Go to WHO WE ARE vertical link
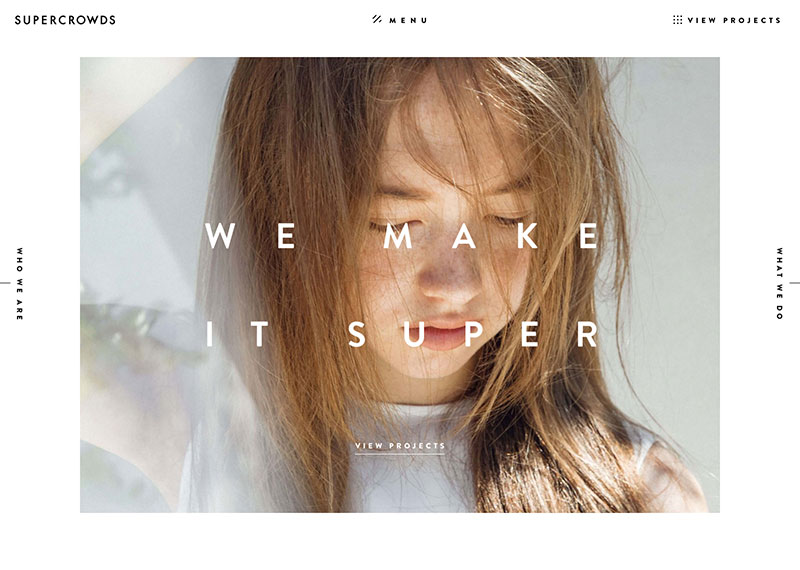 point(19,284)
